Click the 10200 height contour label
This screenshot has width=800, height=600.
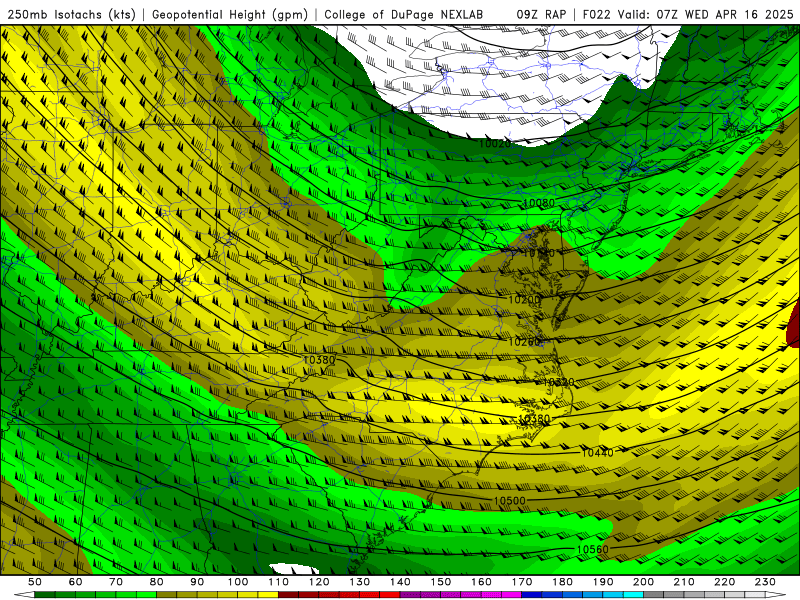[x=524, y=299]
